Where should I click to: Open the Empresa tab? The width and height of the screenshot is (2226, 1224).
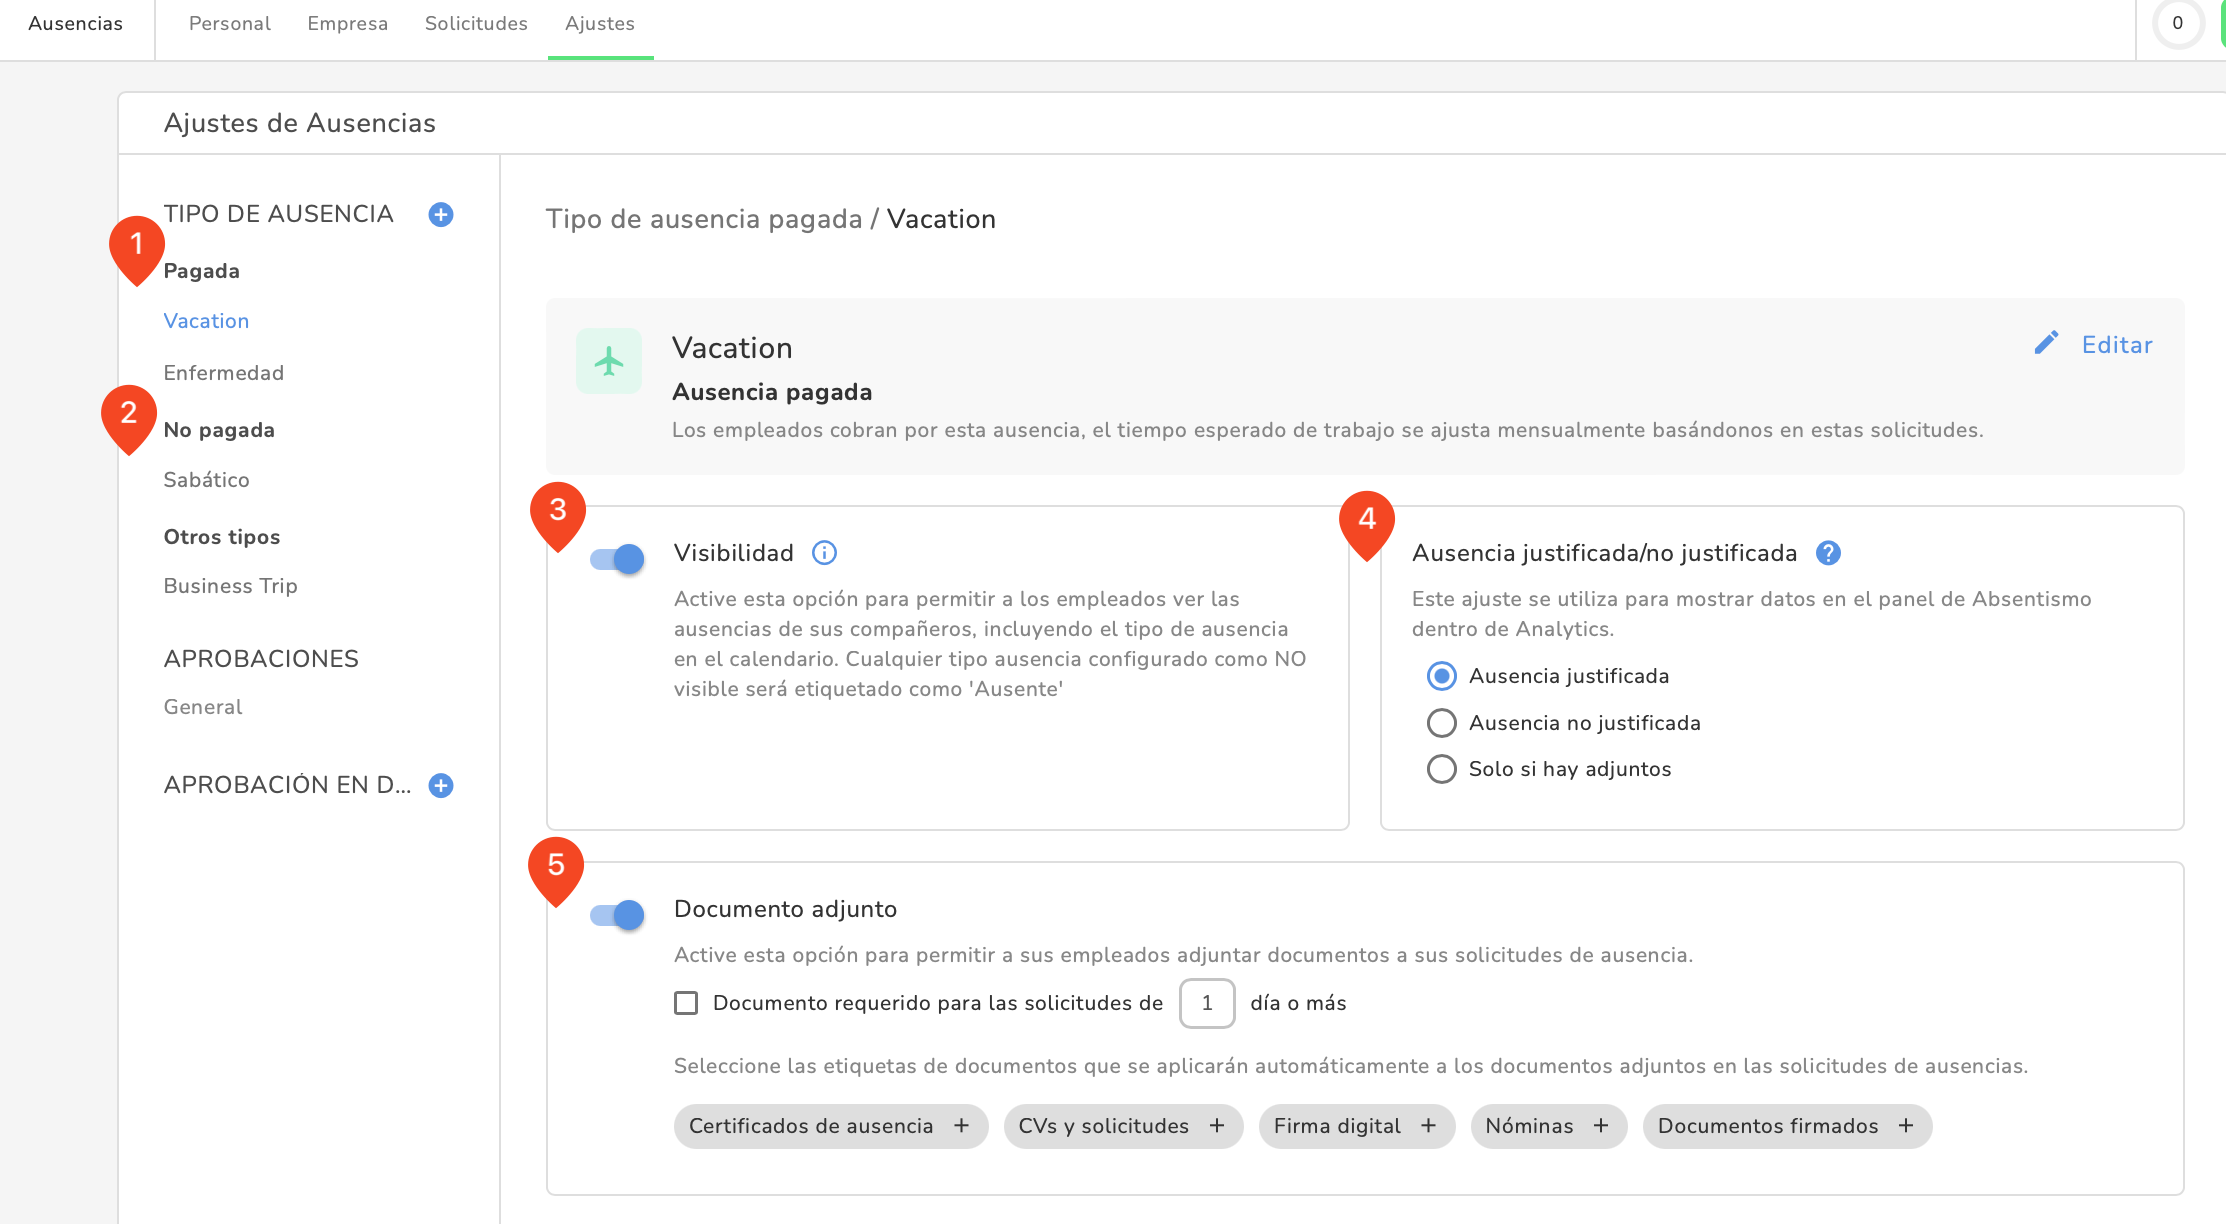click(347, 24)
